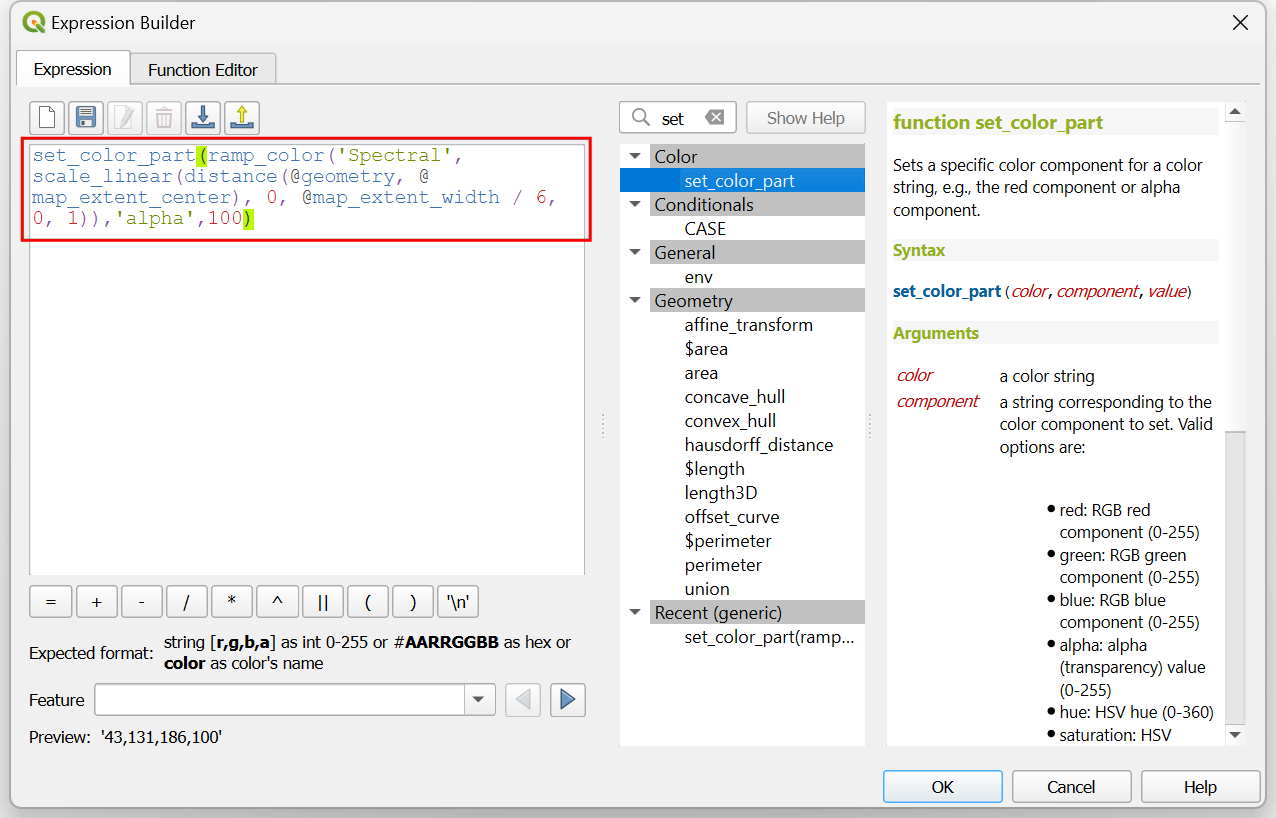Go to previous feature with the left arrow

[x=523, y=700]
